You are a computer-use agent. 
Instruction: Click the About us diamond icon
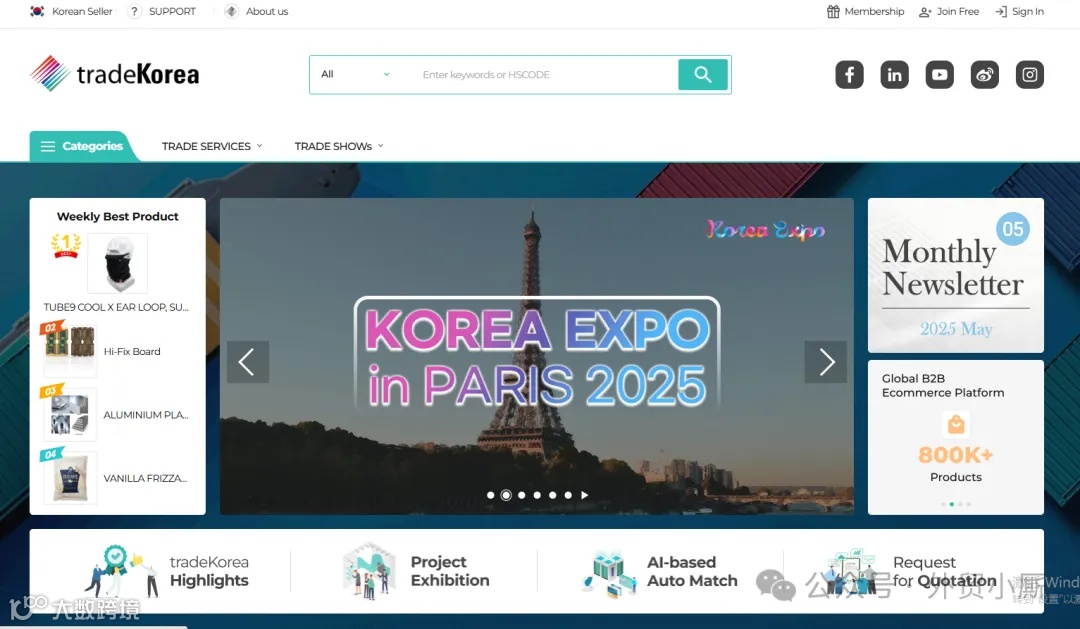point(231,11)
